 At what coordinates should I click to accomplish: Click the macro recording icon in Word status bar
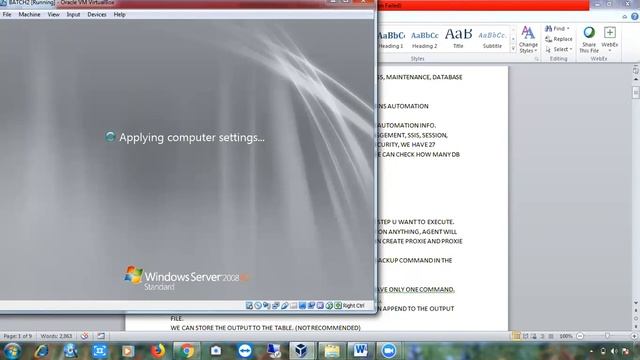101,336
